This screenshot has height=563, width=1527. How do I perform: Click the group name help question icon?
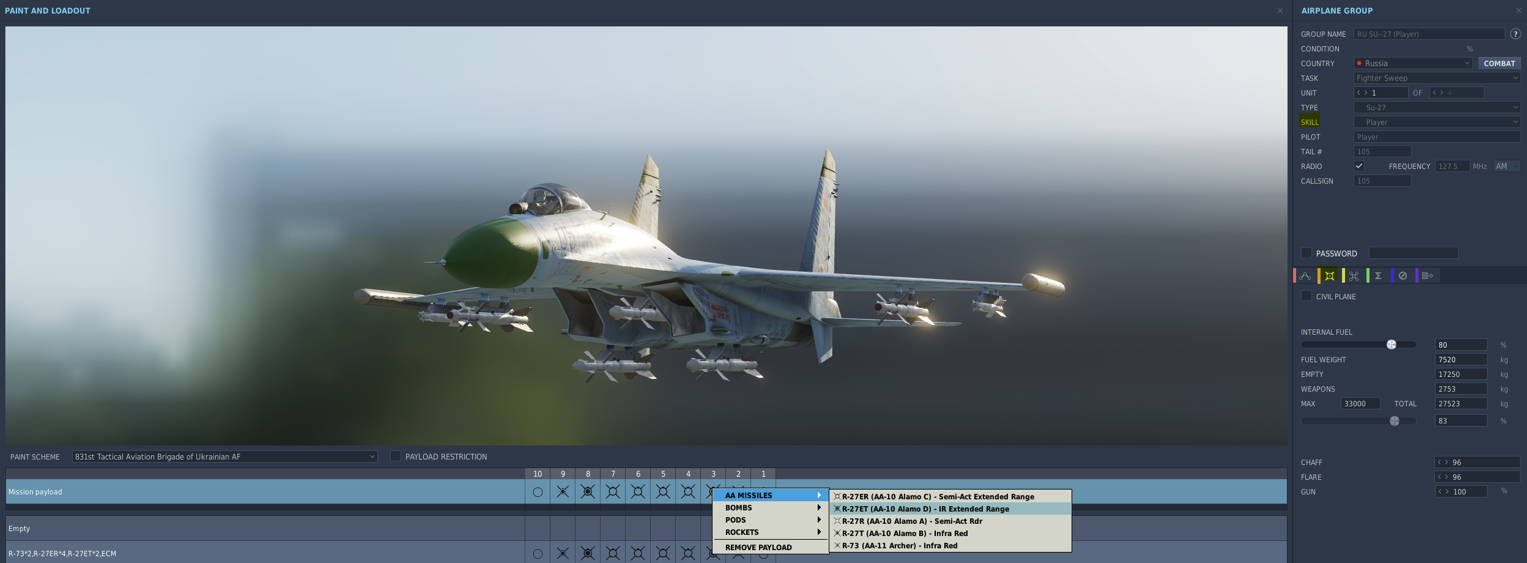(x=1515, y=34)
